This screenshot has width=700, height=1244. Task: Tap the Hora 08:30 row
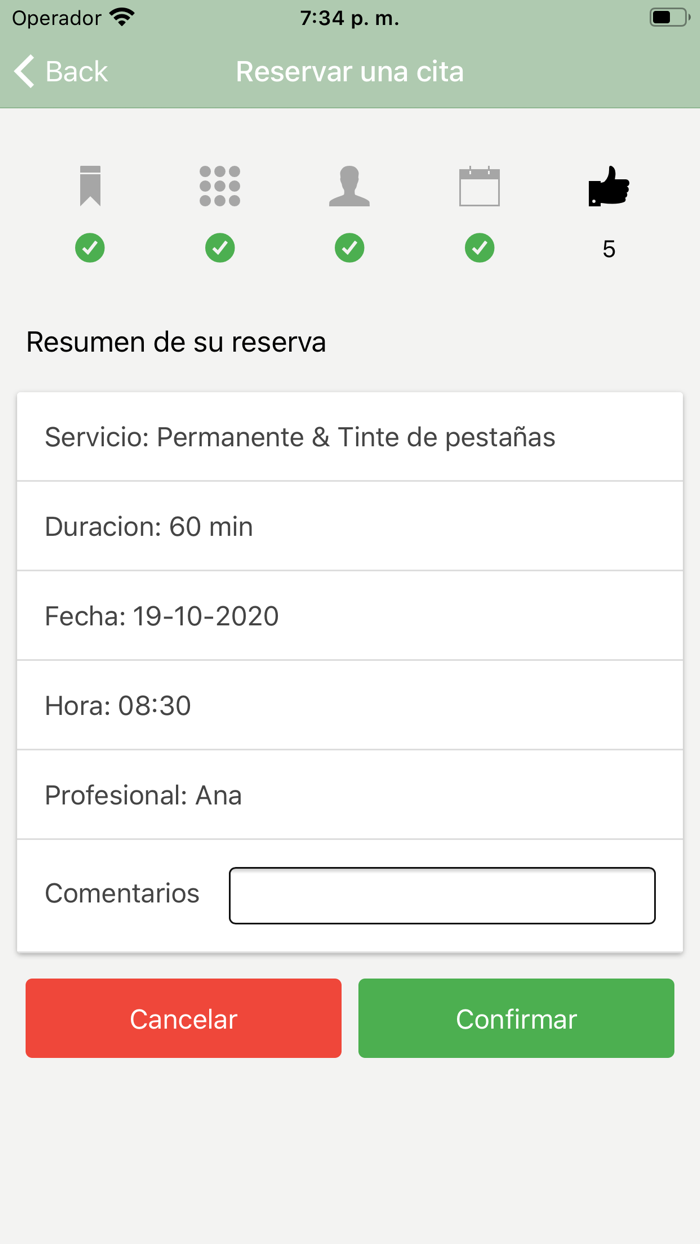coord(350,705)
